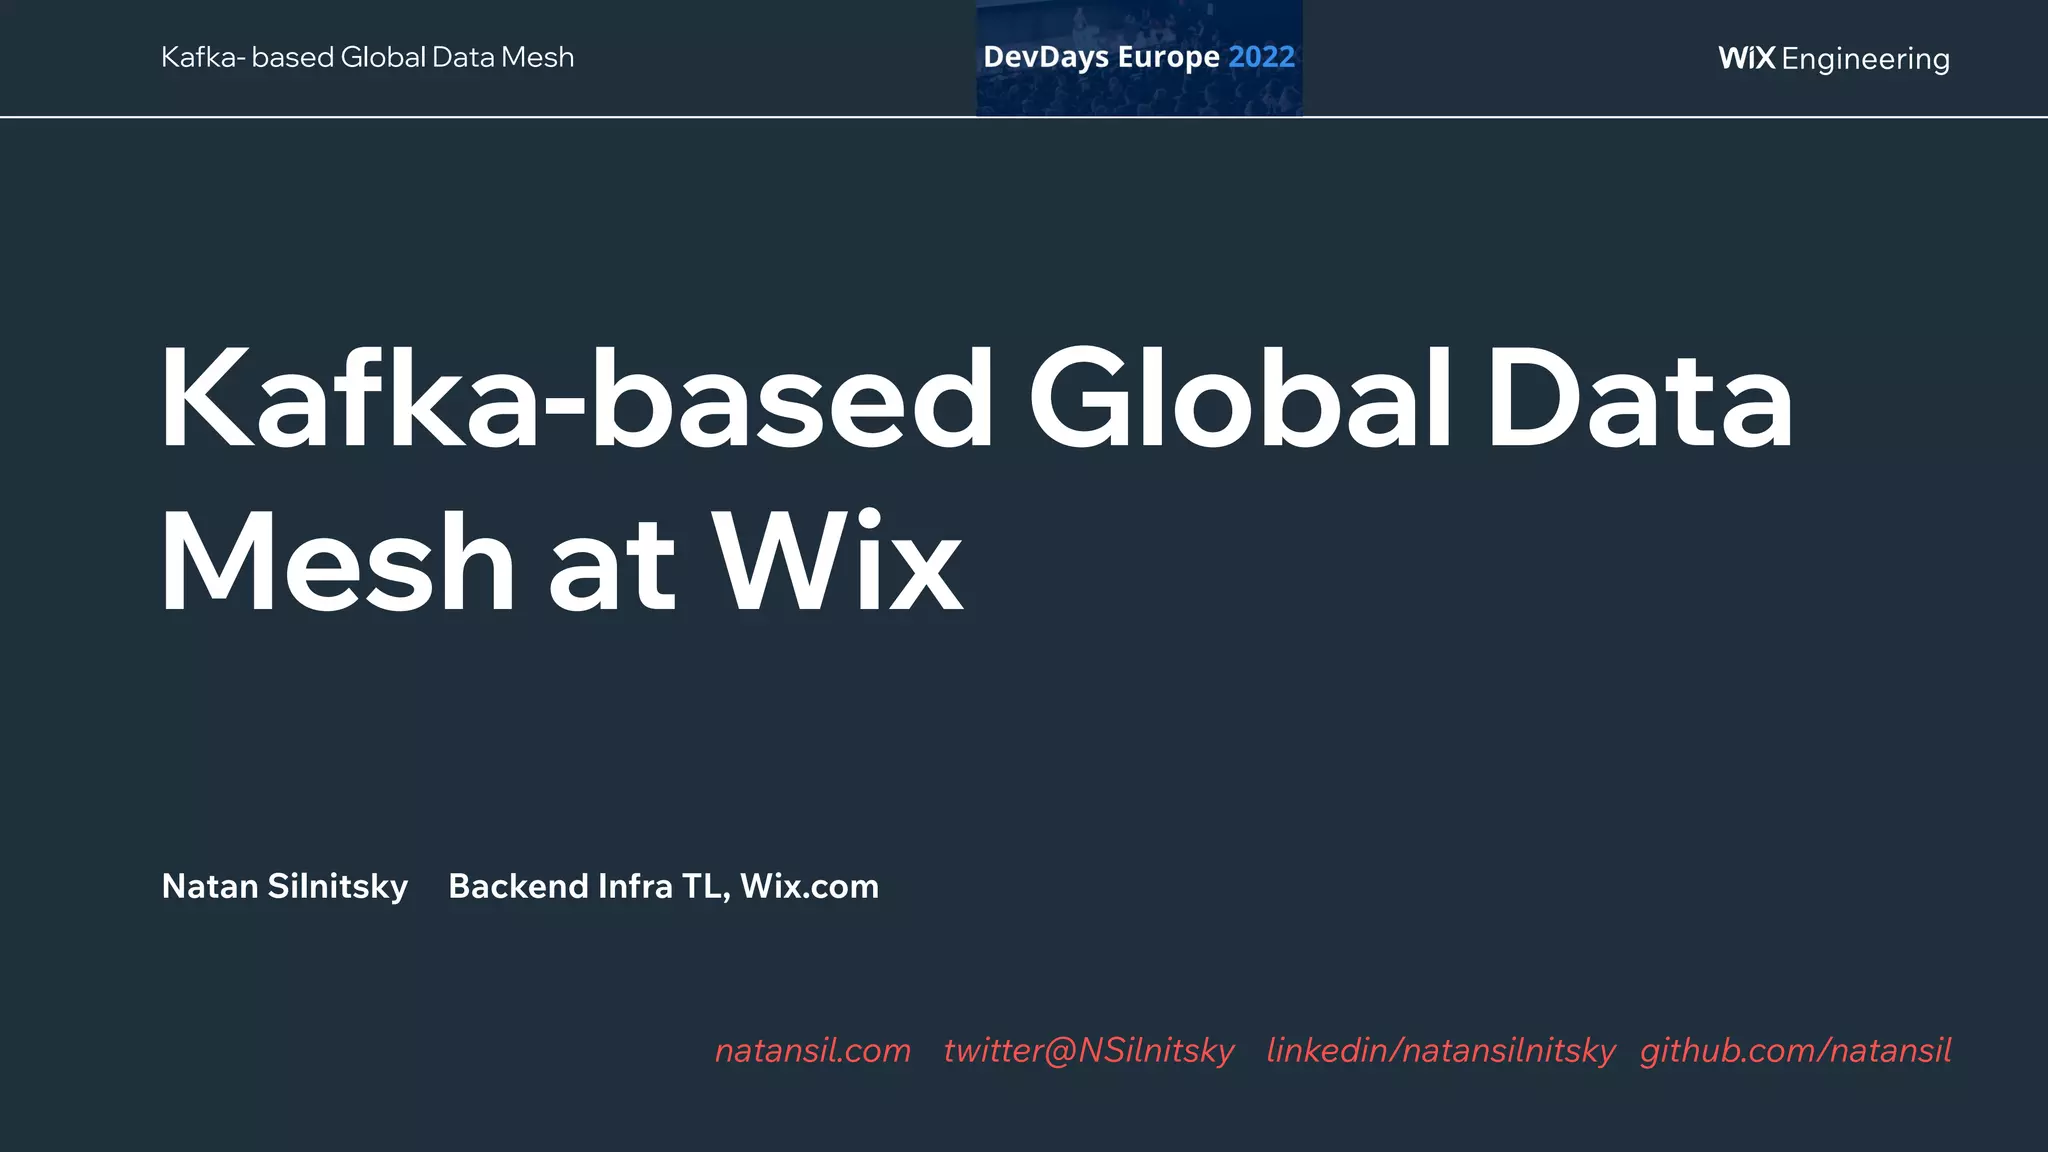The width and height of the screenshot is (2048, 1152).
Task: Click the blue '2022' in the banner
Action: tap(1261, 57)
